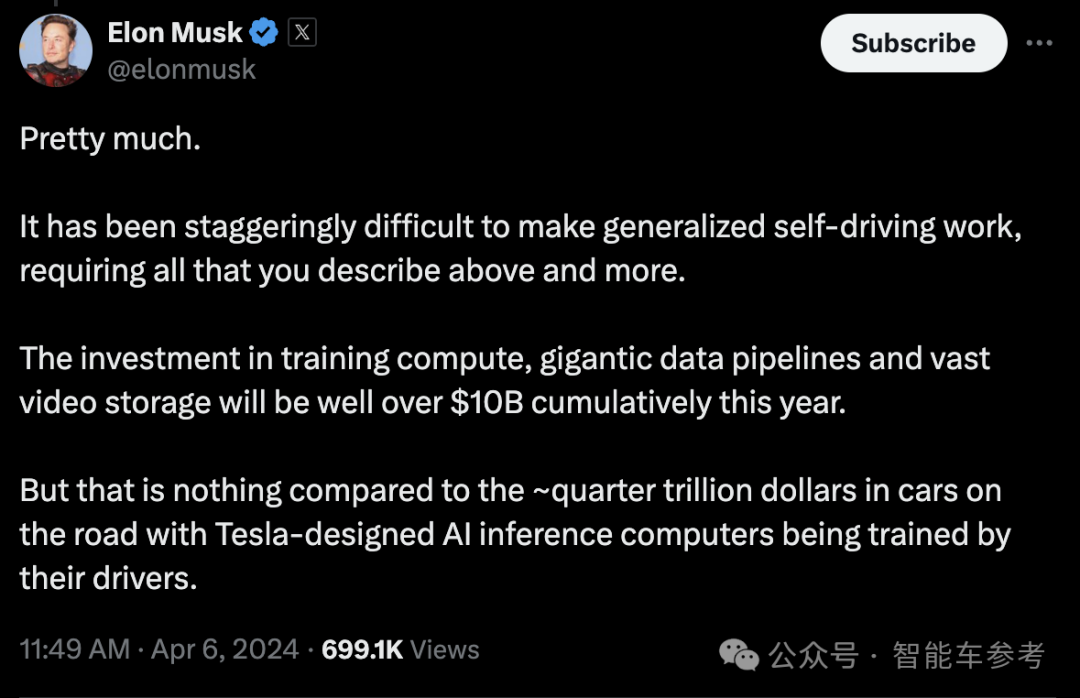Click the blue verified checkmark badge
Image resolution: width=1080 pixels, height=698 pixels.
[x=264, y=33]
